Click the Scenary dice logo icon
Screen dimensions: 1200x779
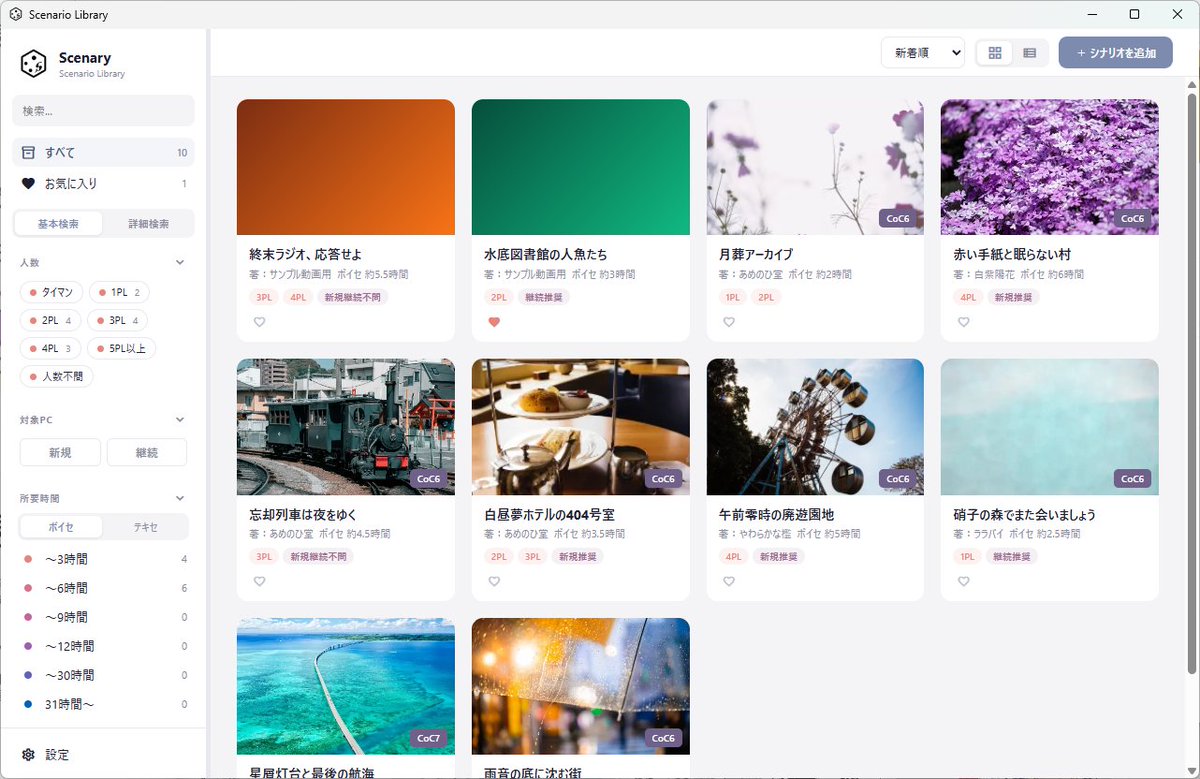click(x=34, y=64)
